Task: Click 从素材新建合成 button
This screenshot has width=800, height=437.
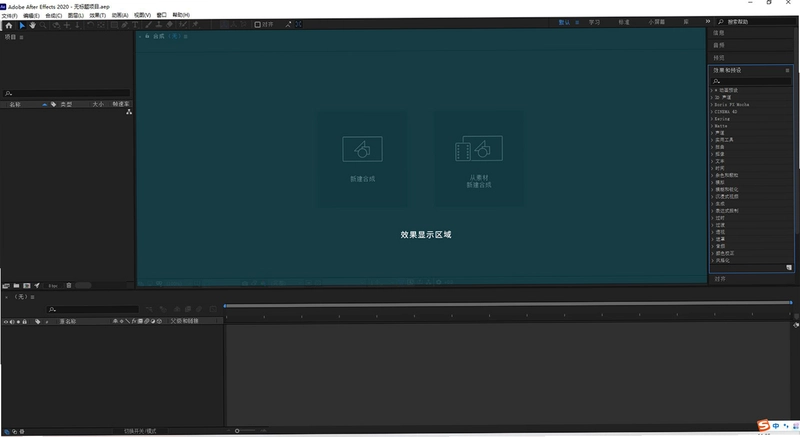Action: [x=479, y=159]
